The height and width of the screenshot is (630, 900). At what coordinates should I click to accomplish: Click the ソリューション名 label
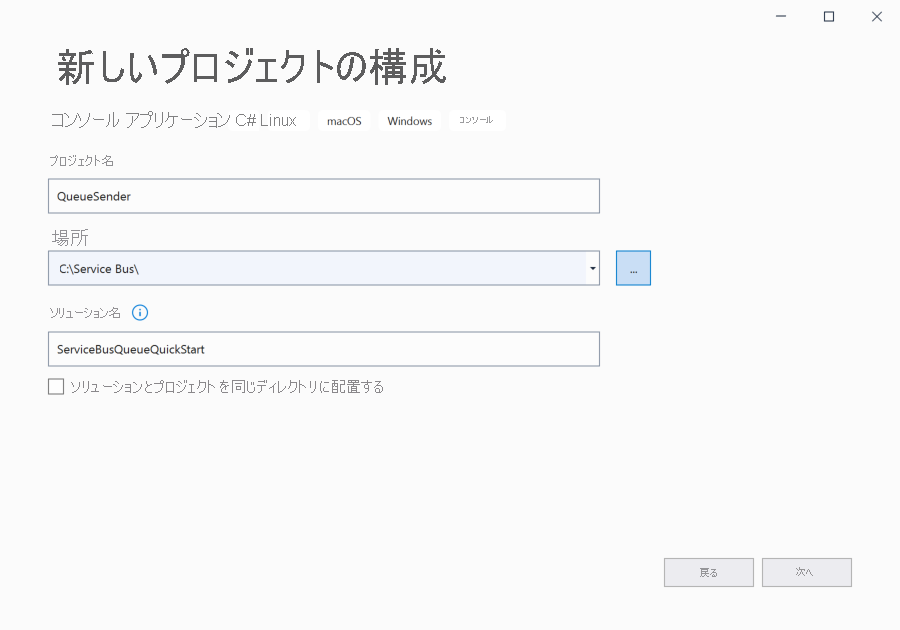point(84,313)
